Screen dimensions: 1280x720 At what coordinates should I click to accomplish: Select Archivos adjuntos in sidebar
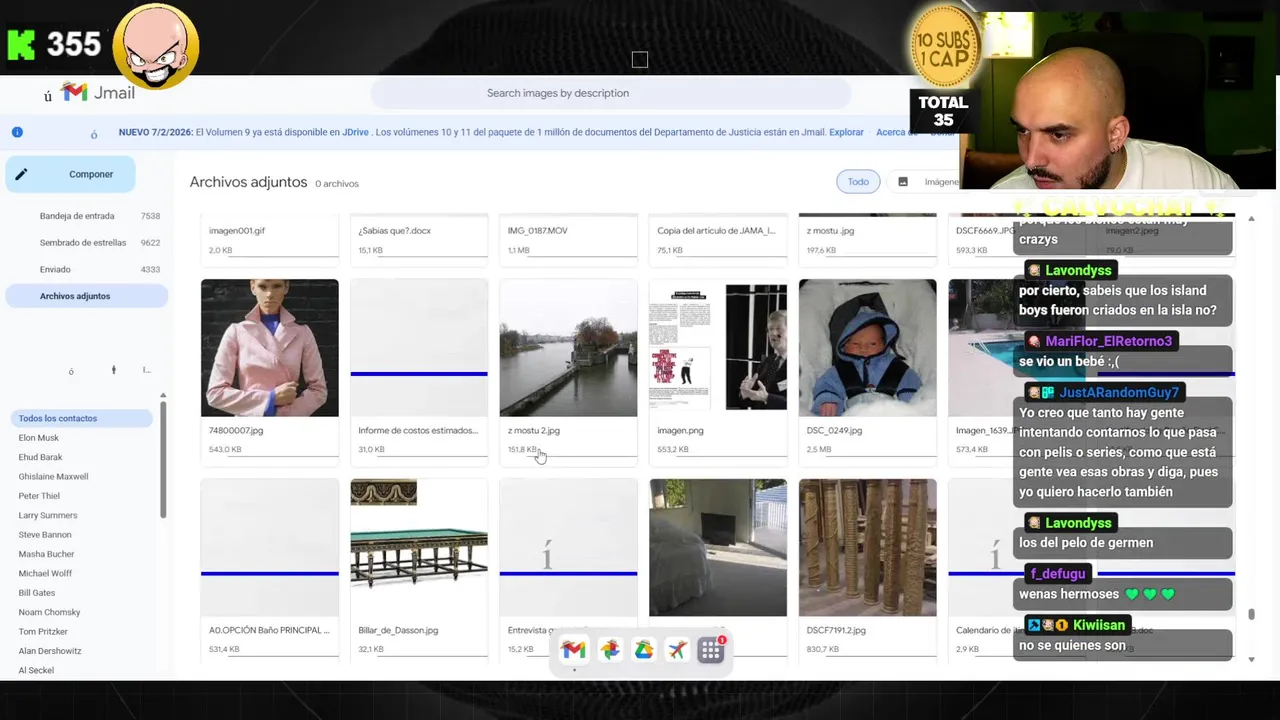[87, 296]
